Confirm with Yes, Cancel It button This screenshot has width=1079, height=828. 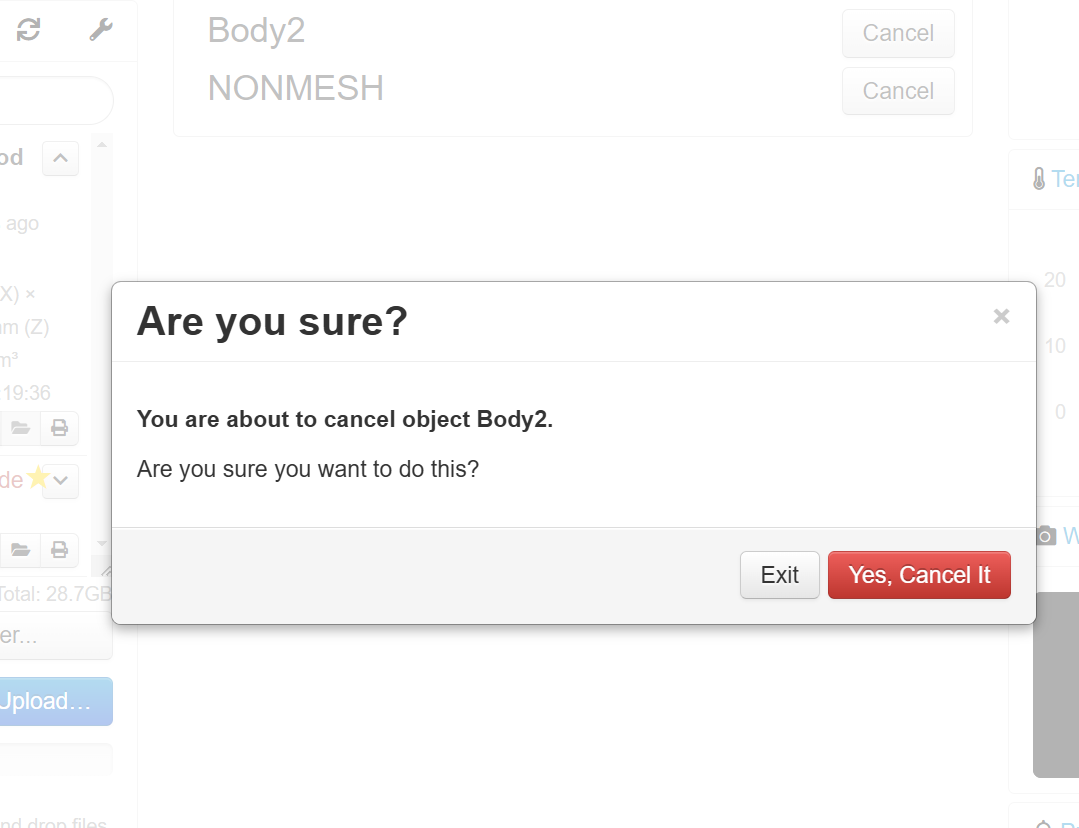point(919,575)
